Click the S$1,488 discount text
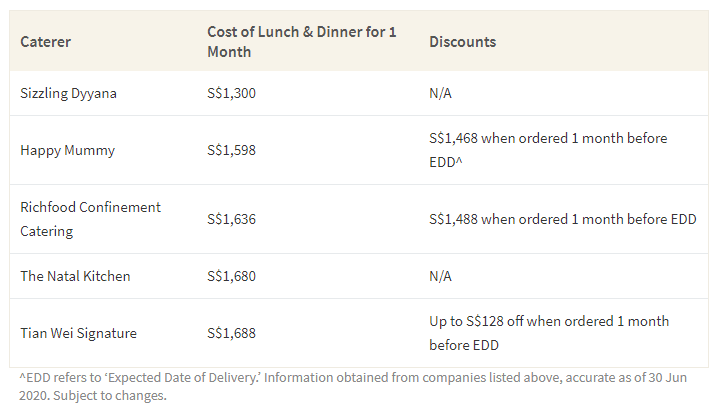This screenshot has width=717, height=413. 562,218
